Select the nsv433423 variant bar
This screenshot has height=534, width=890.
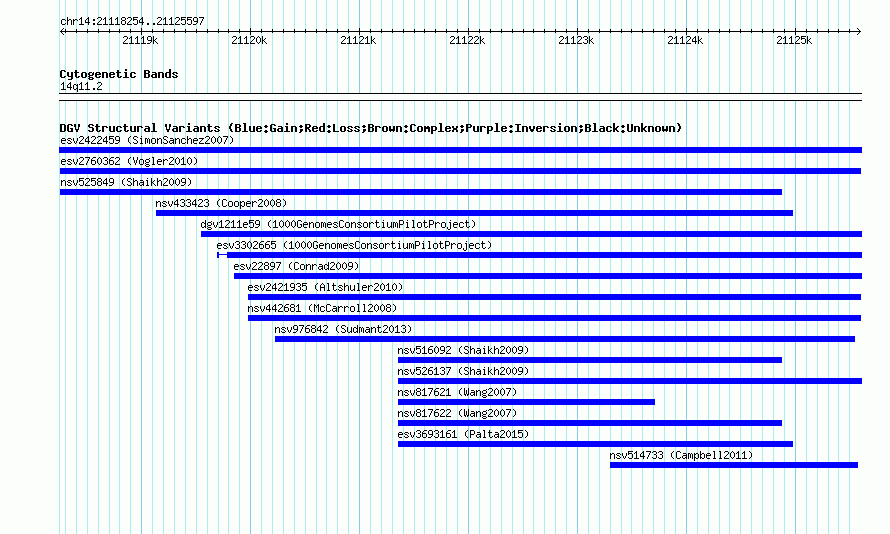[x=475, y=213]
